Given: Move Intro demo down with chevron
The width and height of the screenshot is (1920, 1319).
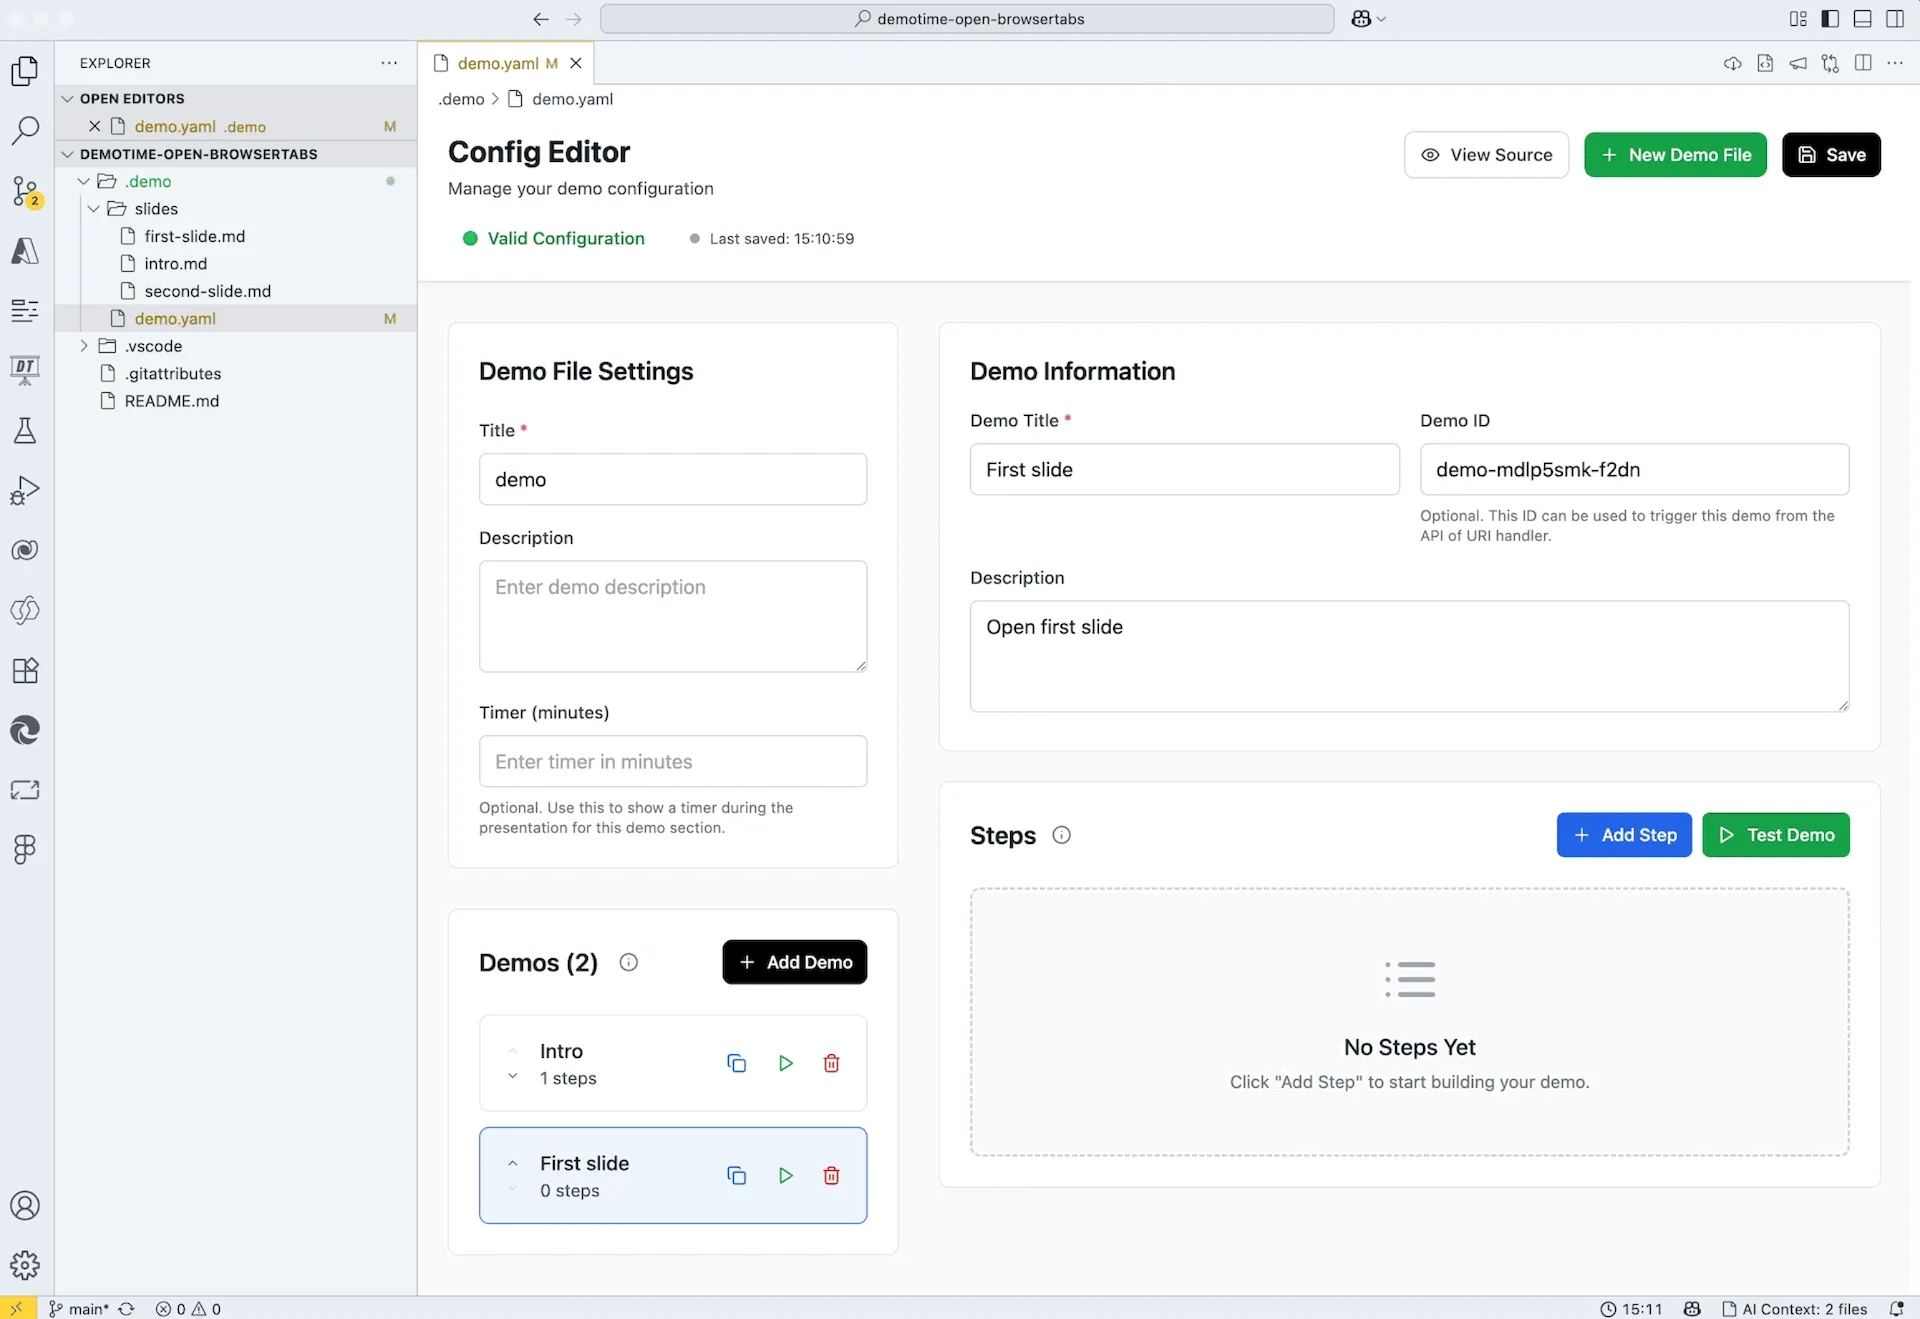Looking at the screenshot, I should tap(512, 1077).
